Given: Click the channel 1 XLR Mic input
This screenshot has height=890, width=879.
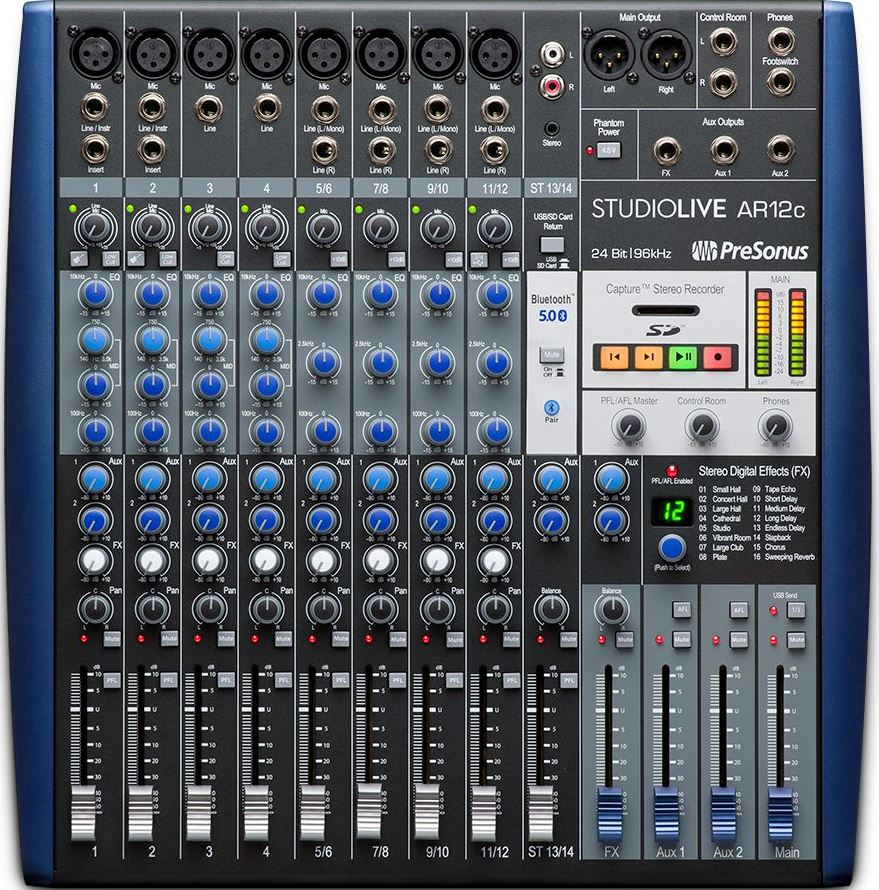Looking at the screenshot, I should (95, 53).
